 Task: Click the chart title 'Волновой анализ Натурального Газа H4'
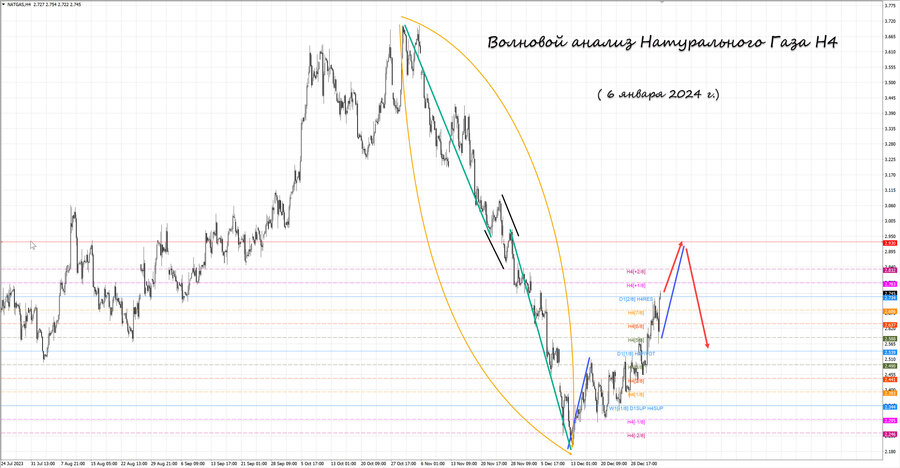coord(663,43)
